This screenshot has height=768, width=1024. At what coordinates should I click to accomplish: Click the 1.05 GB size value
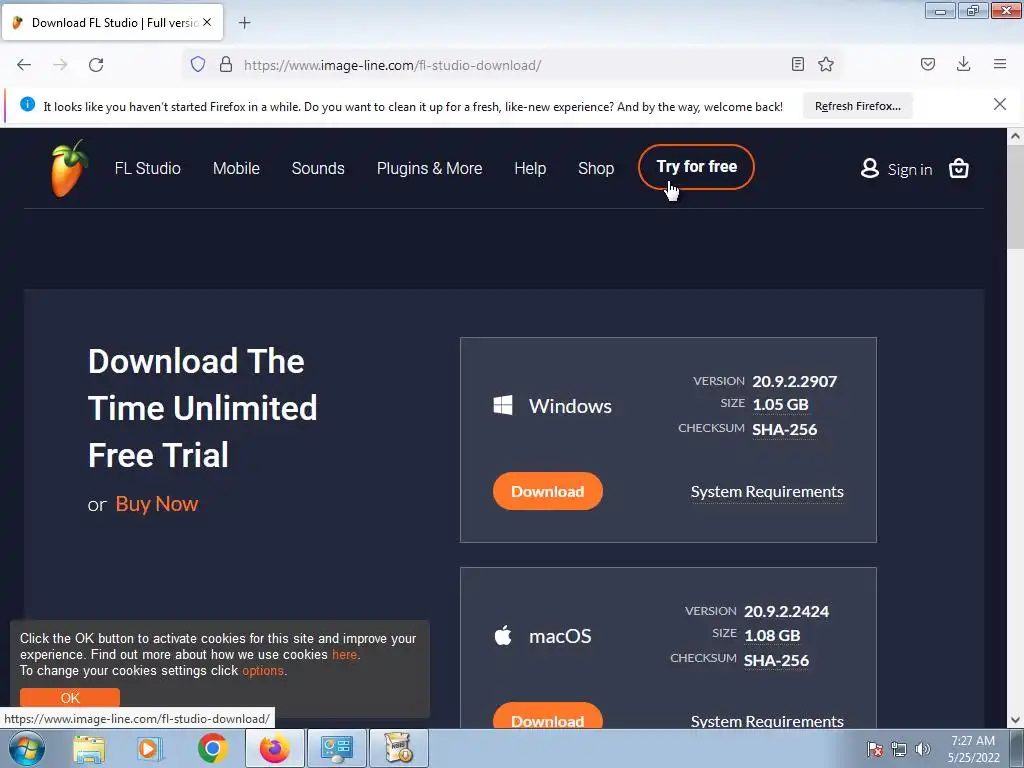[780, 405]
